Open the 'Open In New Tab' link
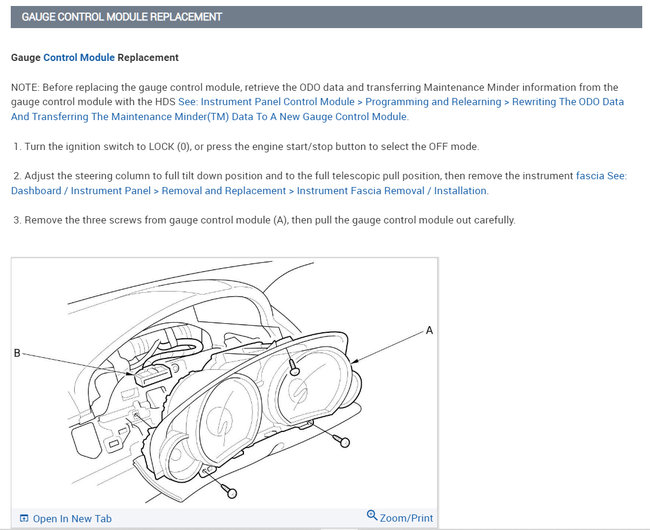Image resolution: width=650 pixels, height=530 pixels. pos(72,518)
